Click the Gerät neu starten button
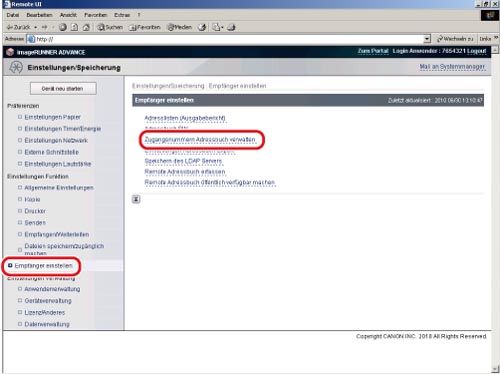Viewport: 500px width, 374px height. pyautogui.click(x=63, y=89)
